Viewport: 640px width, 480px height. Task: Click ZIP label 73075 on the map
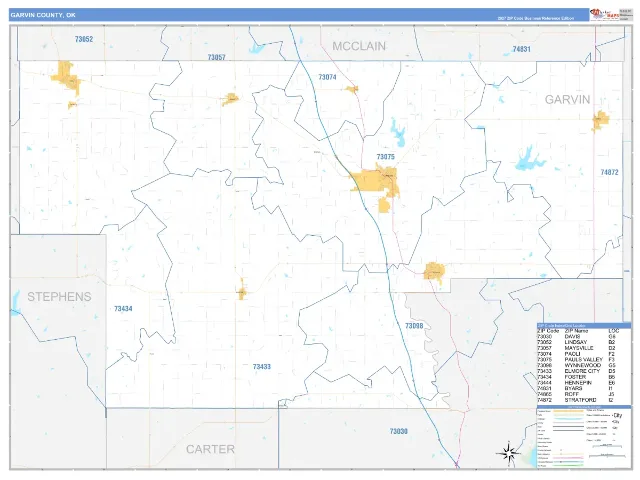[385, 157]
